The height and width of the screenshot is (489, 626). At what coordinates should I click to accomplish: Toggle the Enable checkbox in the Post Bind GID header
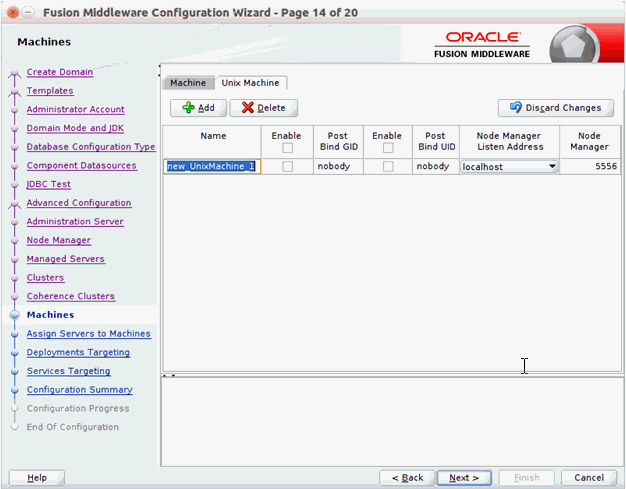[287, 148]
